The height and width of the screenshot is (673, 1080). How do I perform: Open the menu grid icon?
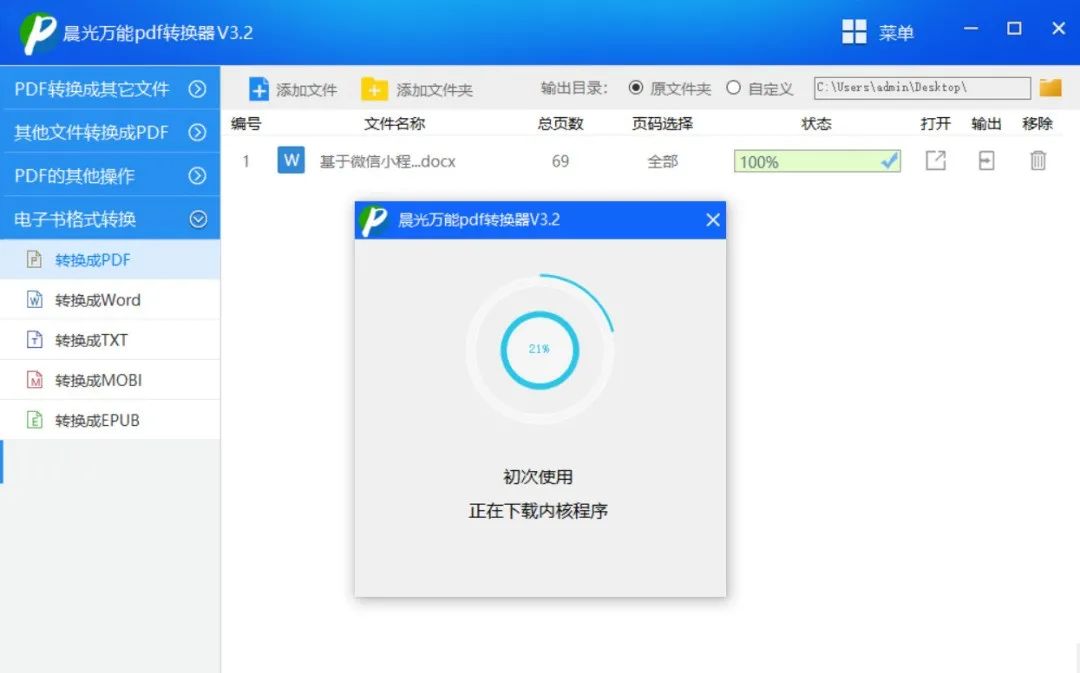(x=854, y=32)
